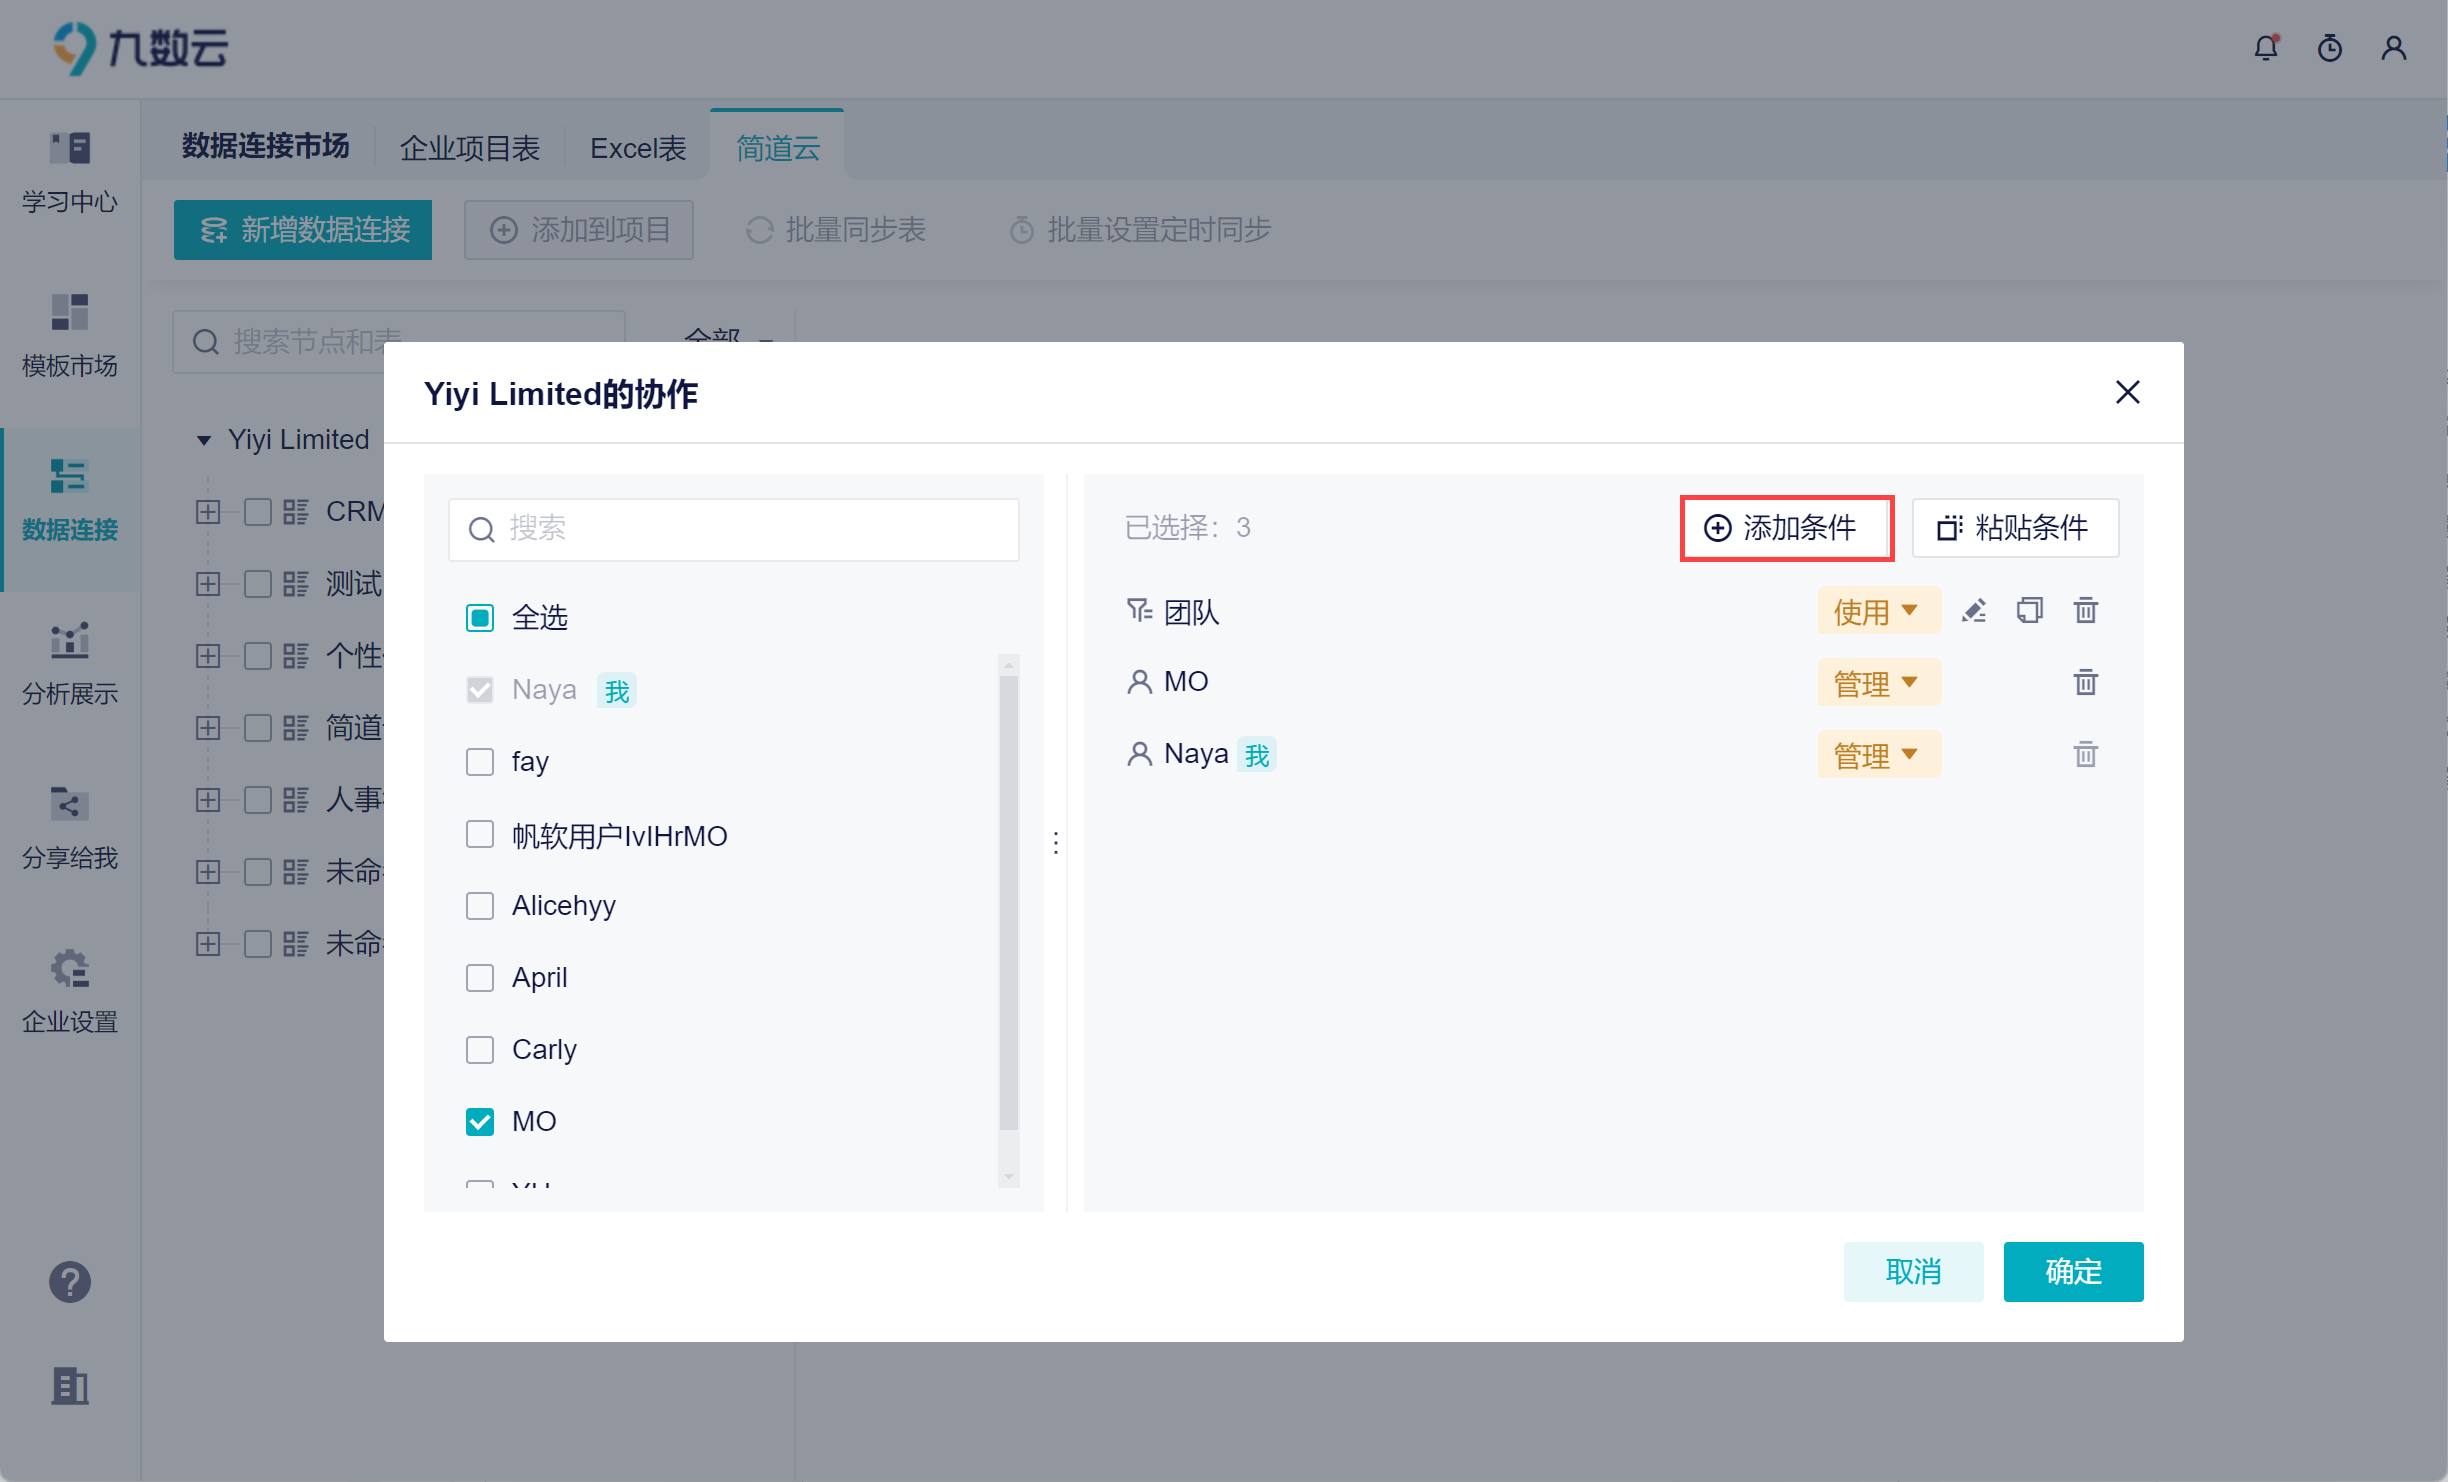
Task: Uncheck the MO user checkbox
Action: coord(480,1122)
